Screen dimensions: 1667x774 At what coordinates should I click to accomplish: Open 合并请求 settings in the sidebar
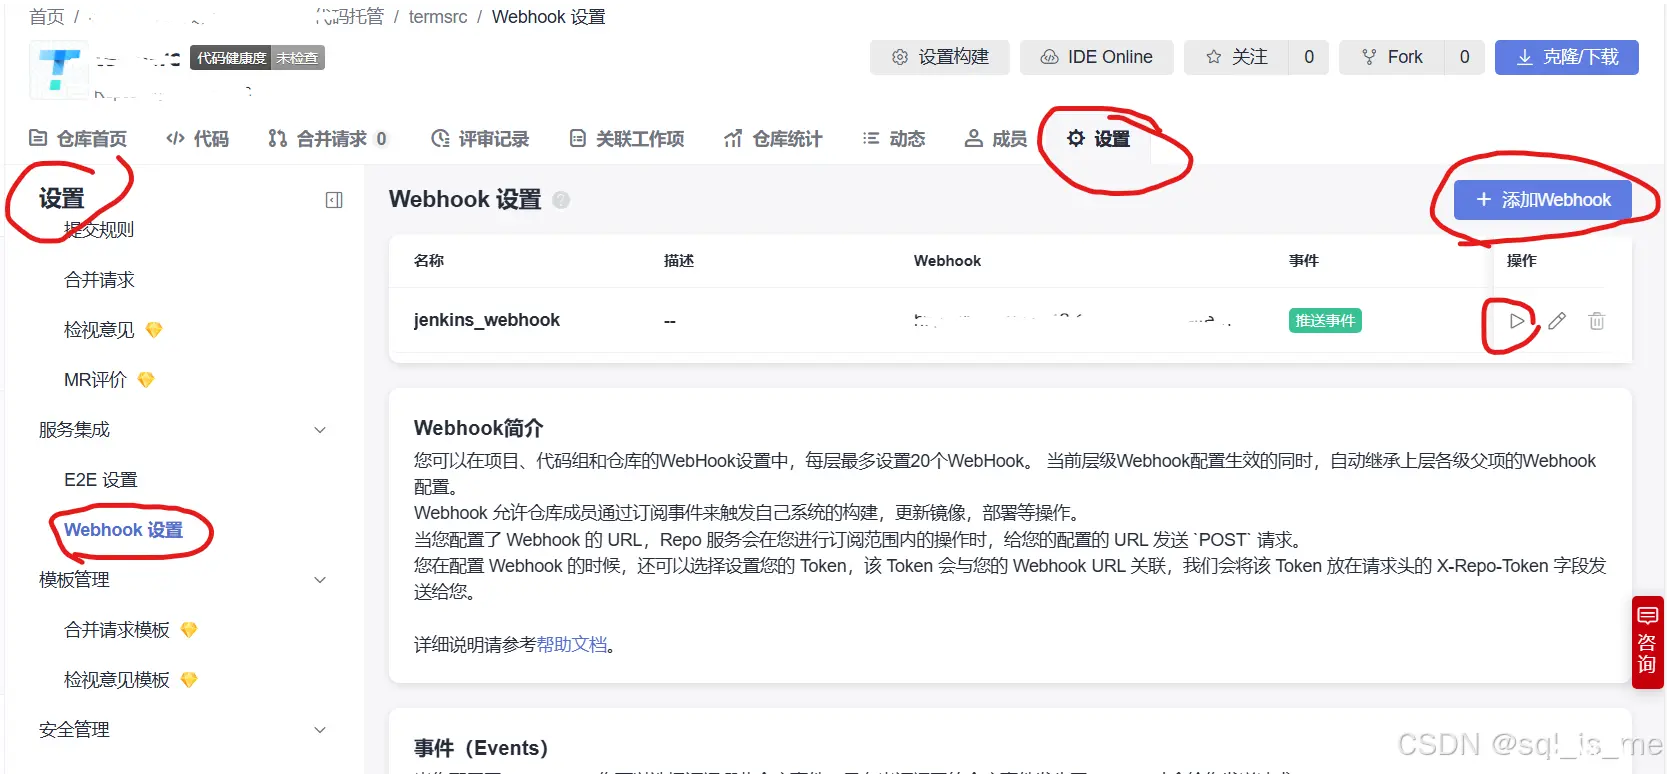(x=99, y=279)
